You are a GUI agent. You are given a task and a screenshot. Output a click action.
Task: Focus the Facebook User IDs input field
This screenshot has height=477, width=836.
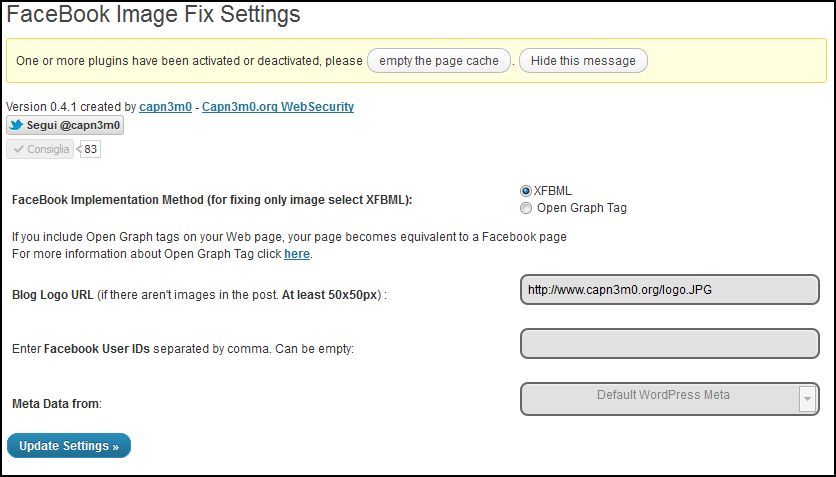(x=670, y=343)
